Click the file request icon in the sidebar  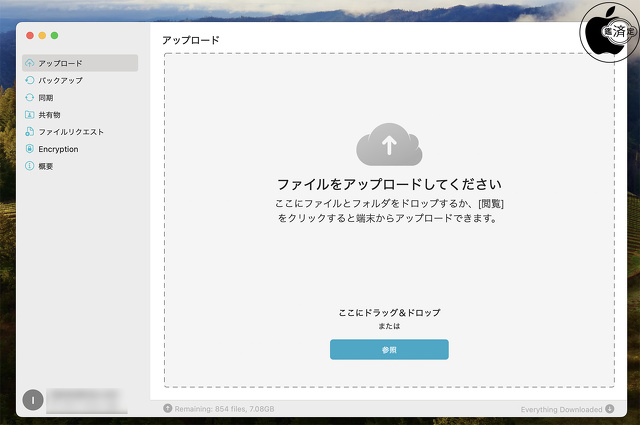coord(29,132)
